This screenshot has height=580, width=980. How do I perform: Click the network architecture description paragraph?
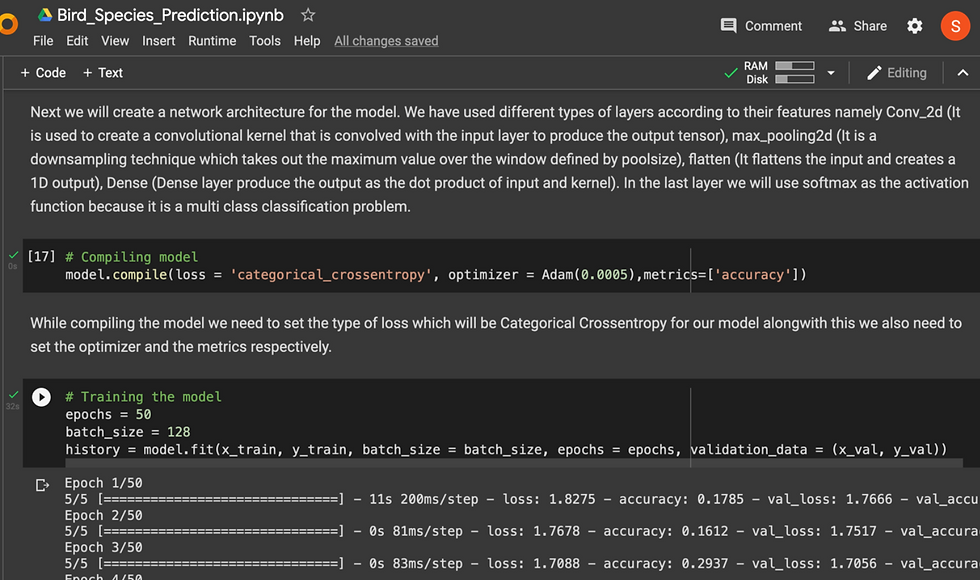click(499, 159)
